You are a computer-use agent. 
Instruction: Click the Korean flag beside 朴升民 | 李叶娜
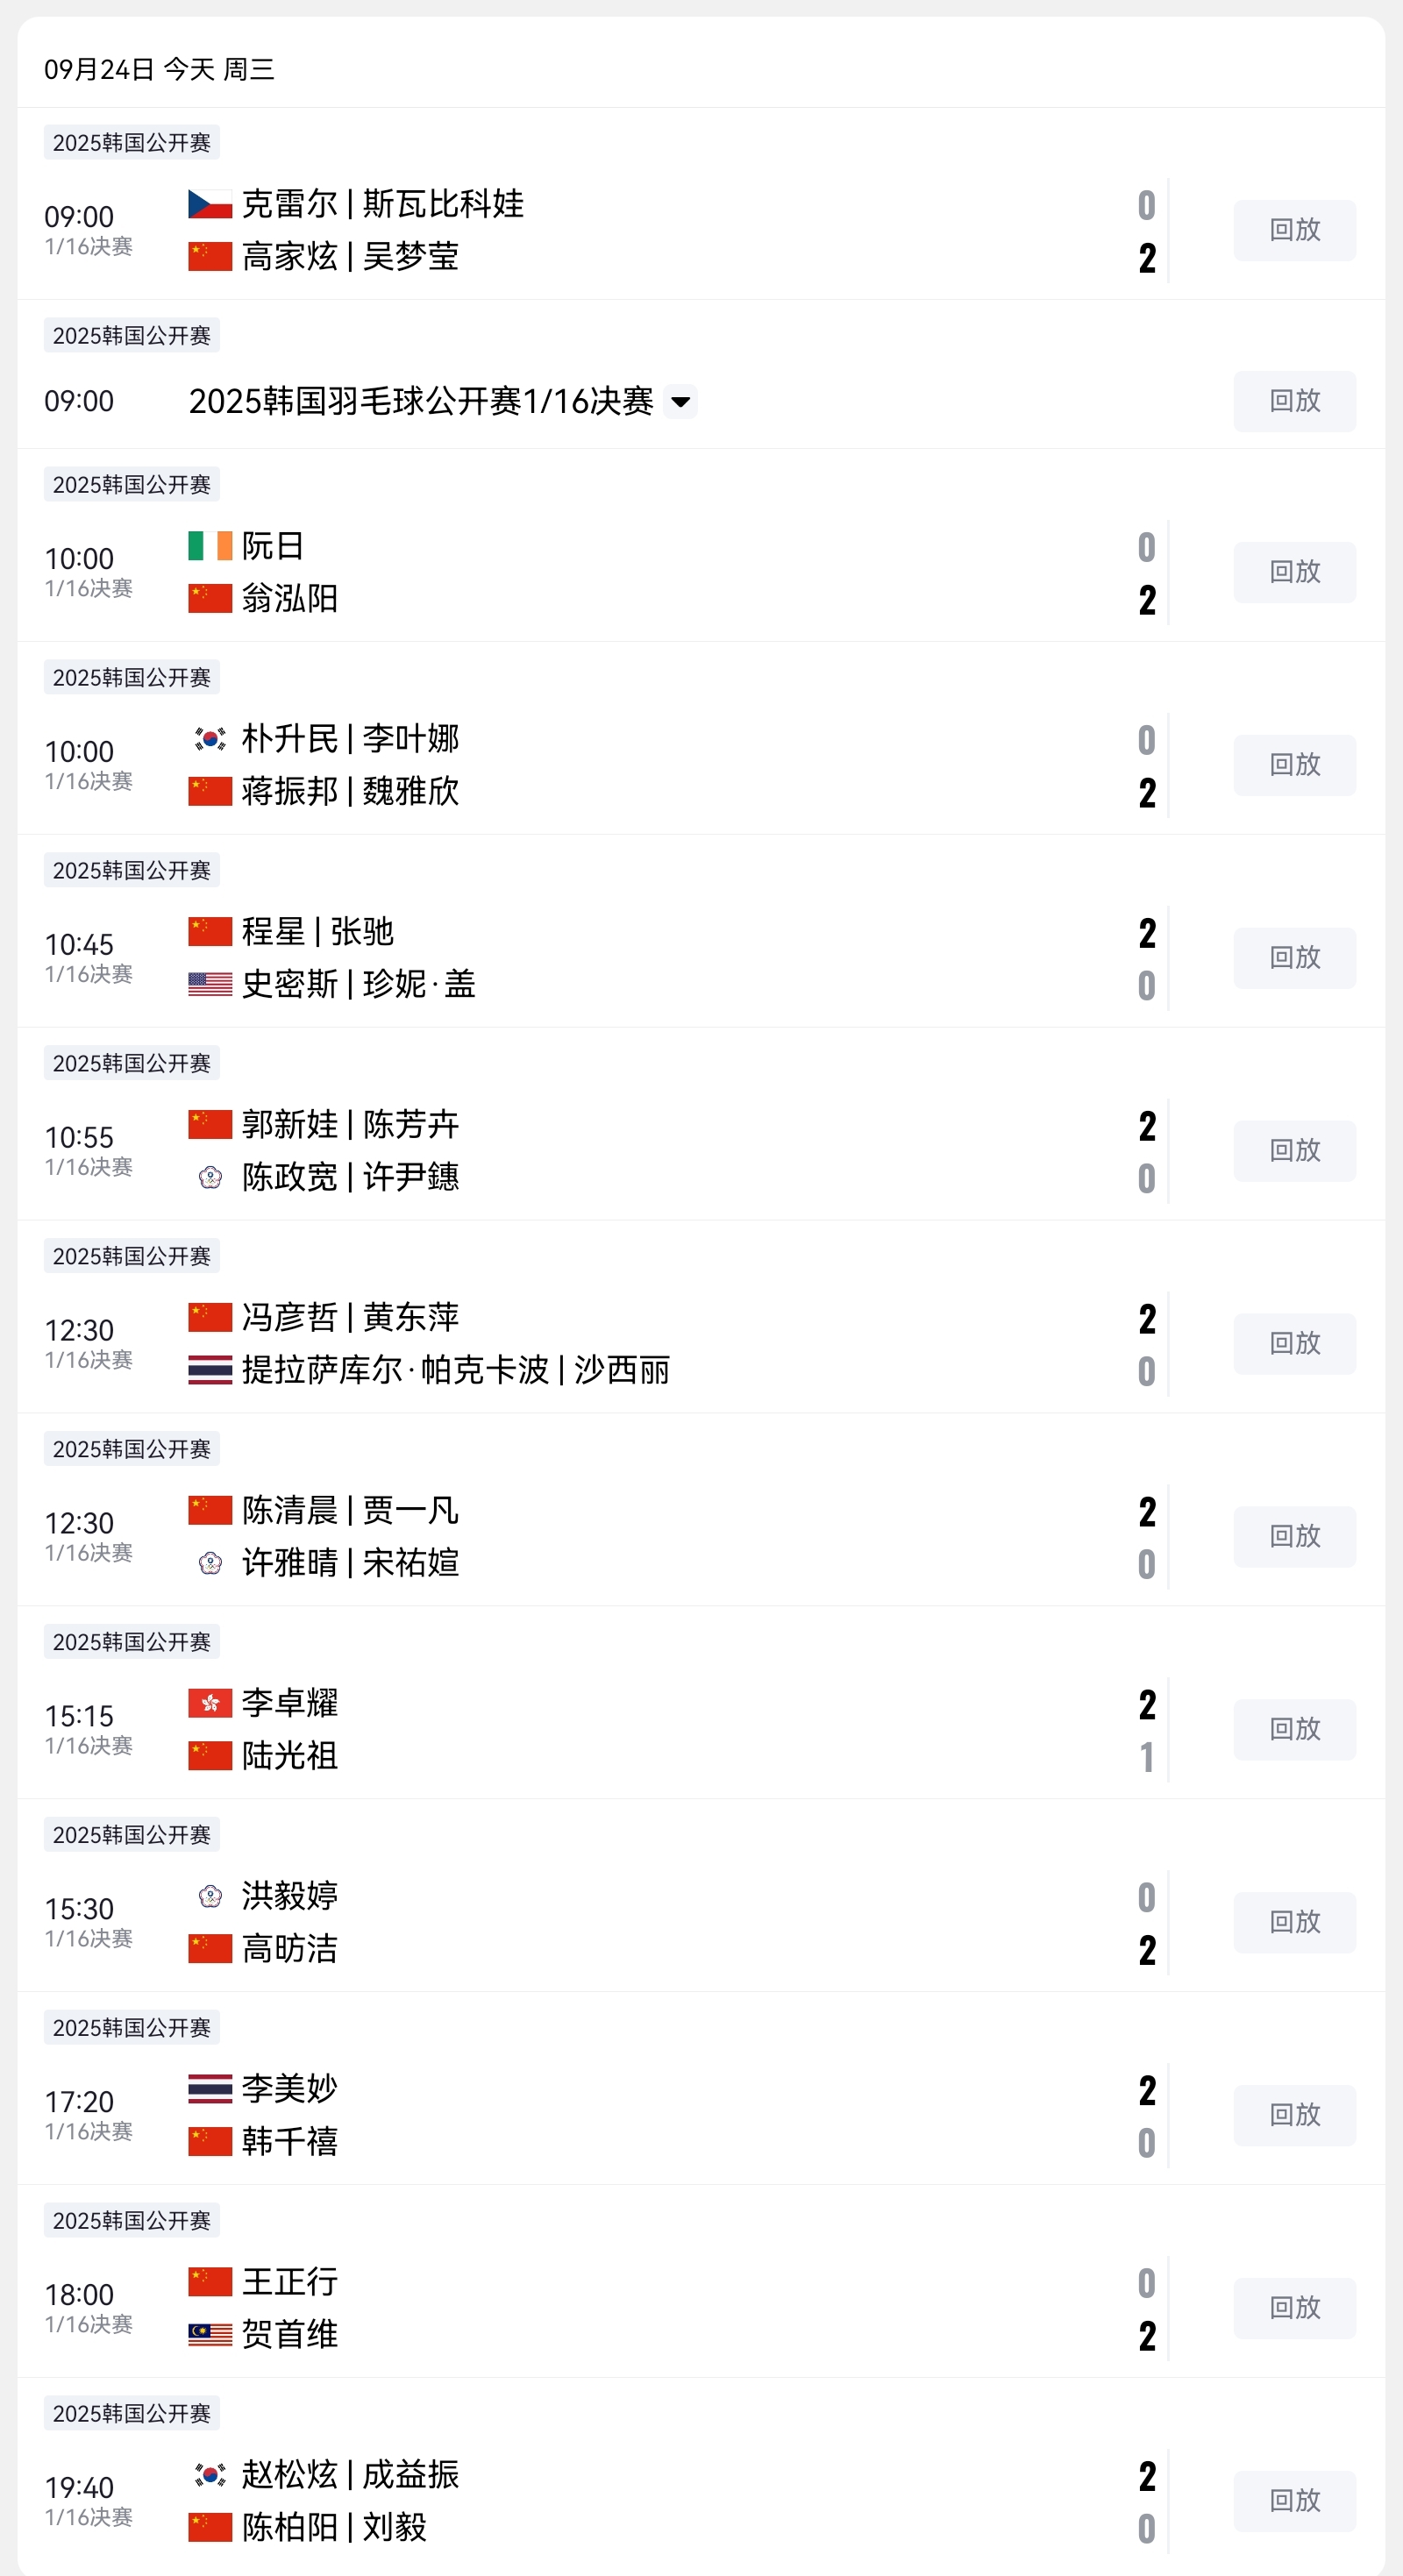(x=210, y=739)
